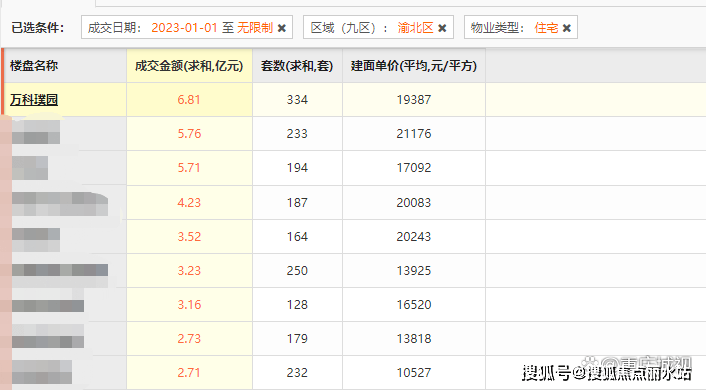Select the 10527 unit price cell
The width and height of the screenshot is (706, 390).
point(414,373)
